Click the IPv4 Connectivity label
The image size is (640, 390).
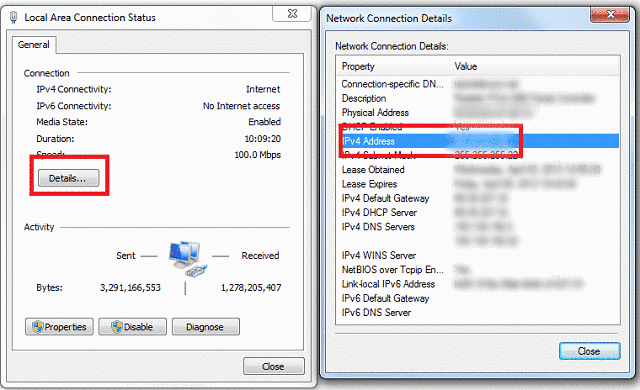(73, 89)
